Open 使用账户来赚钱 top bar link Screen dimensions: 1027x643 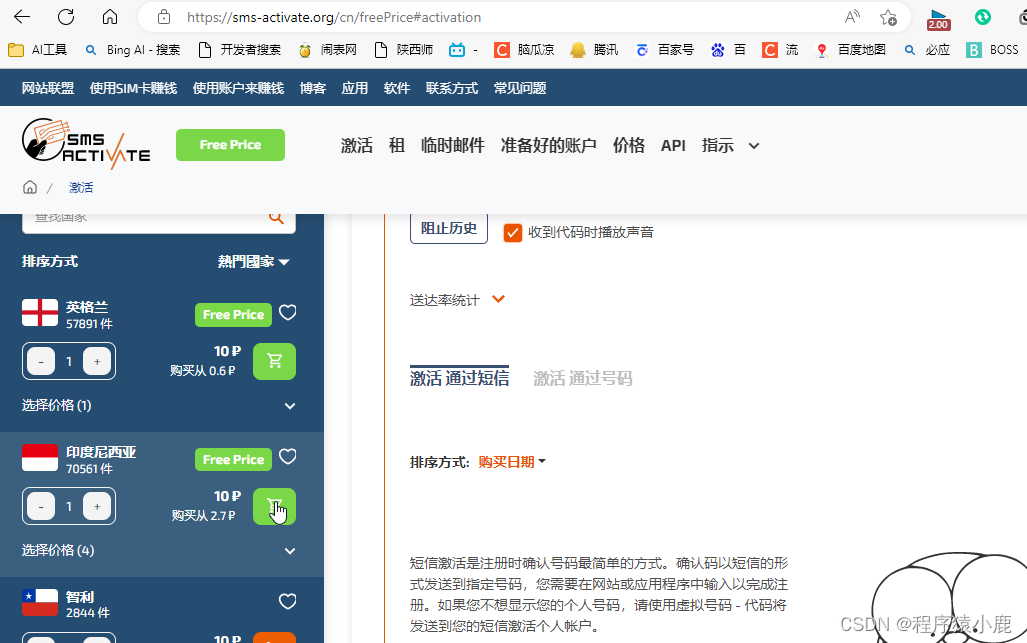point(238,88)
